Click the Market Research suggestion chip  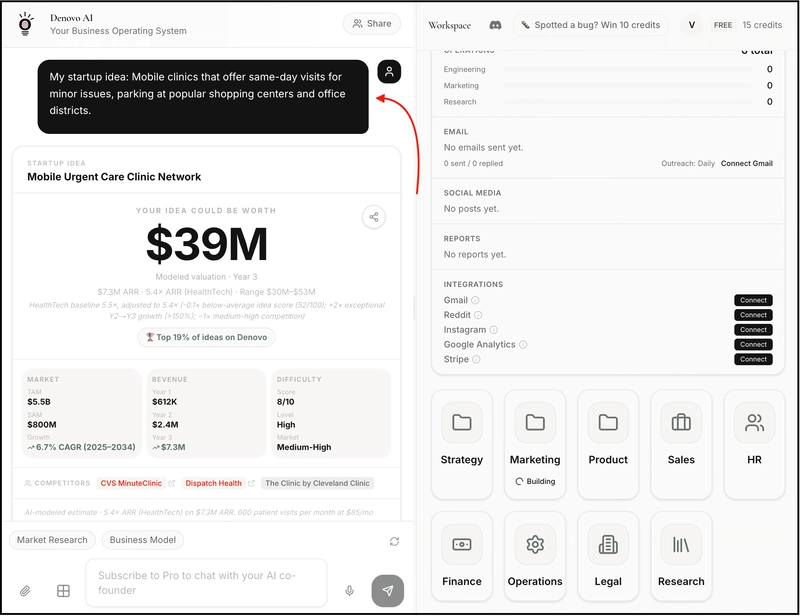(52, 540)
